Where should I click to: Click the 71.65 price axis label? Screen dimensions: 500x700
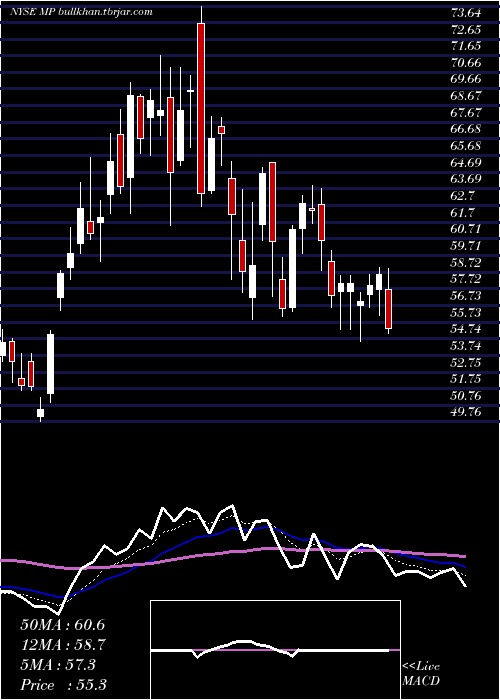tap(466, 46)
